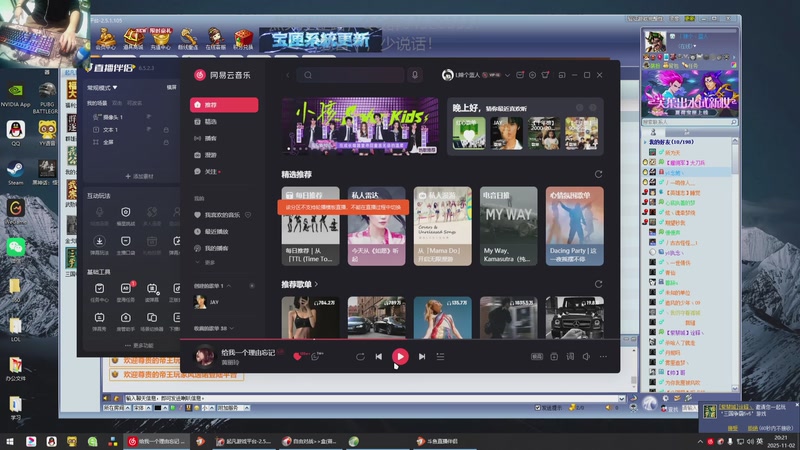Show the next 晚上好 recommendations
800x450 pixels.
click(x=593, y=108)
